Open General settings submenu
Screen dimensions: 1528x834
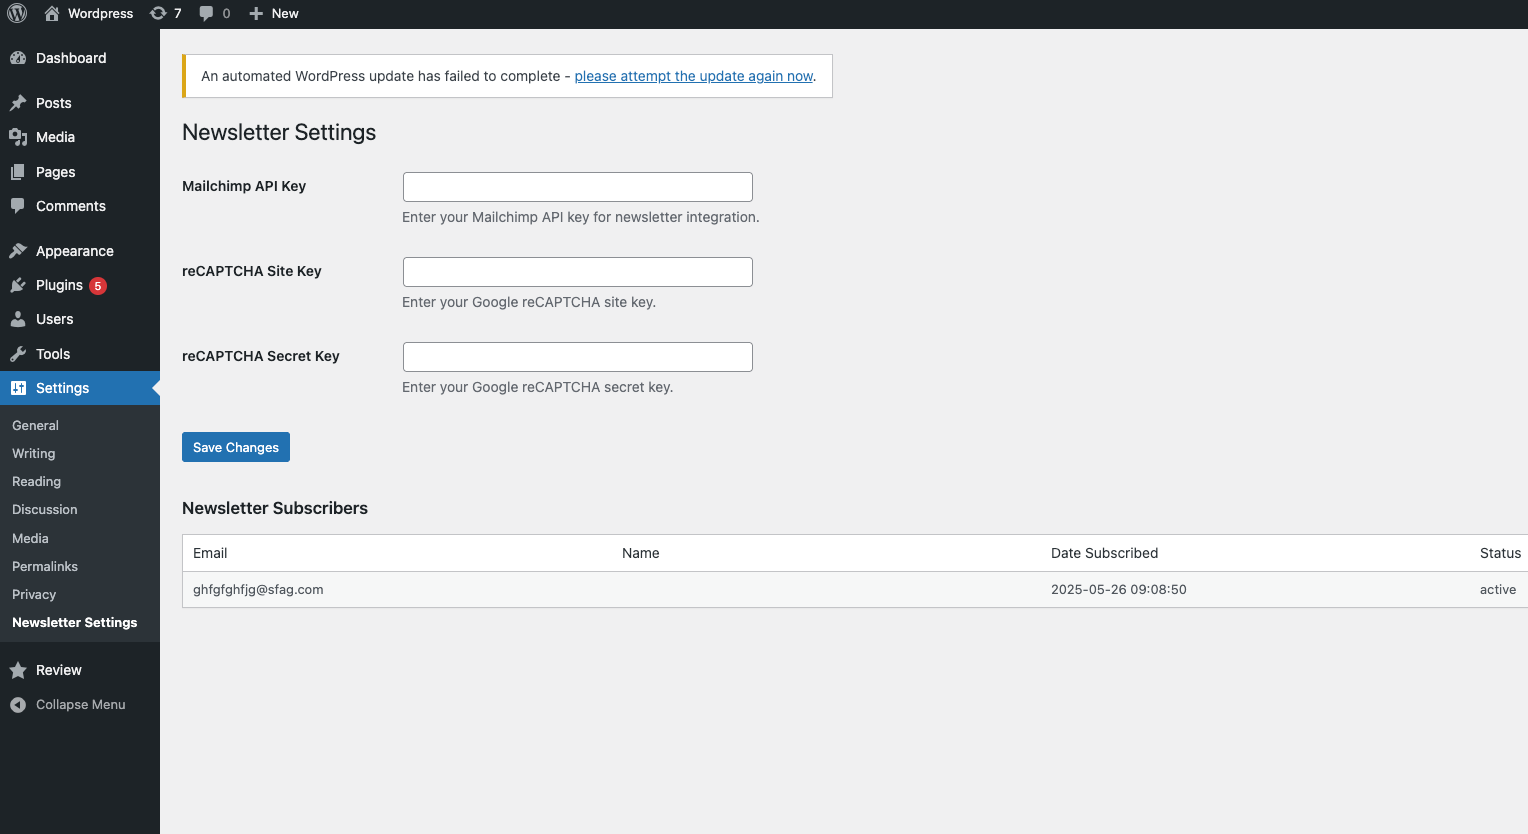pyautogui.click(x=36, y=425)
